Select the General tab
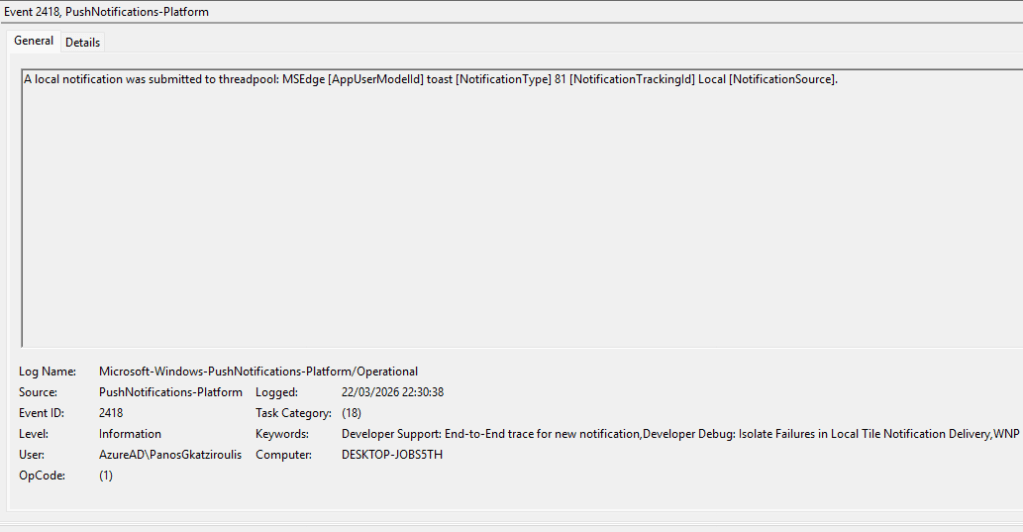Image resolution: width=1023 pixels, height=532 pixels. 33,41
